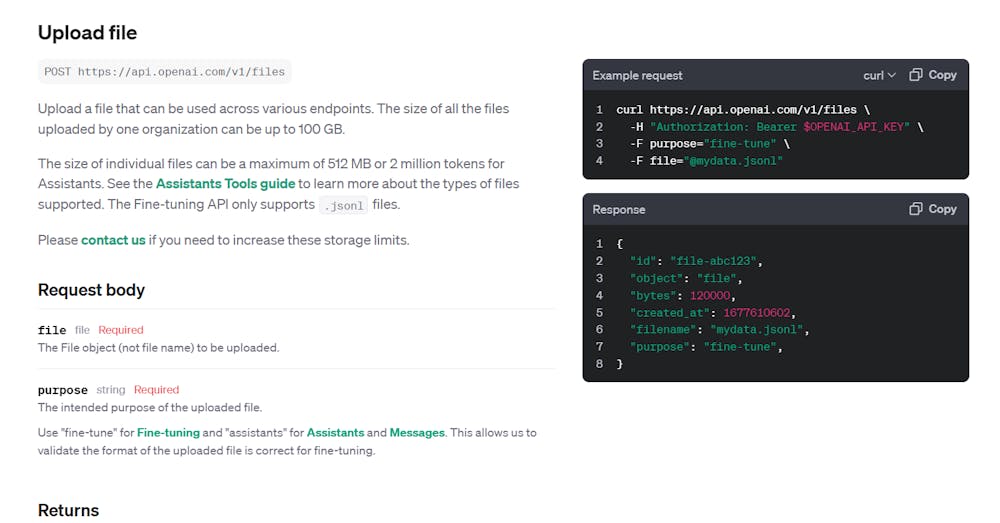Screen dimensions: 1000x523
Task: Click the Authorization header line in request
Action: pos(776,127)
